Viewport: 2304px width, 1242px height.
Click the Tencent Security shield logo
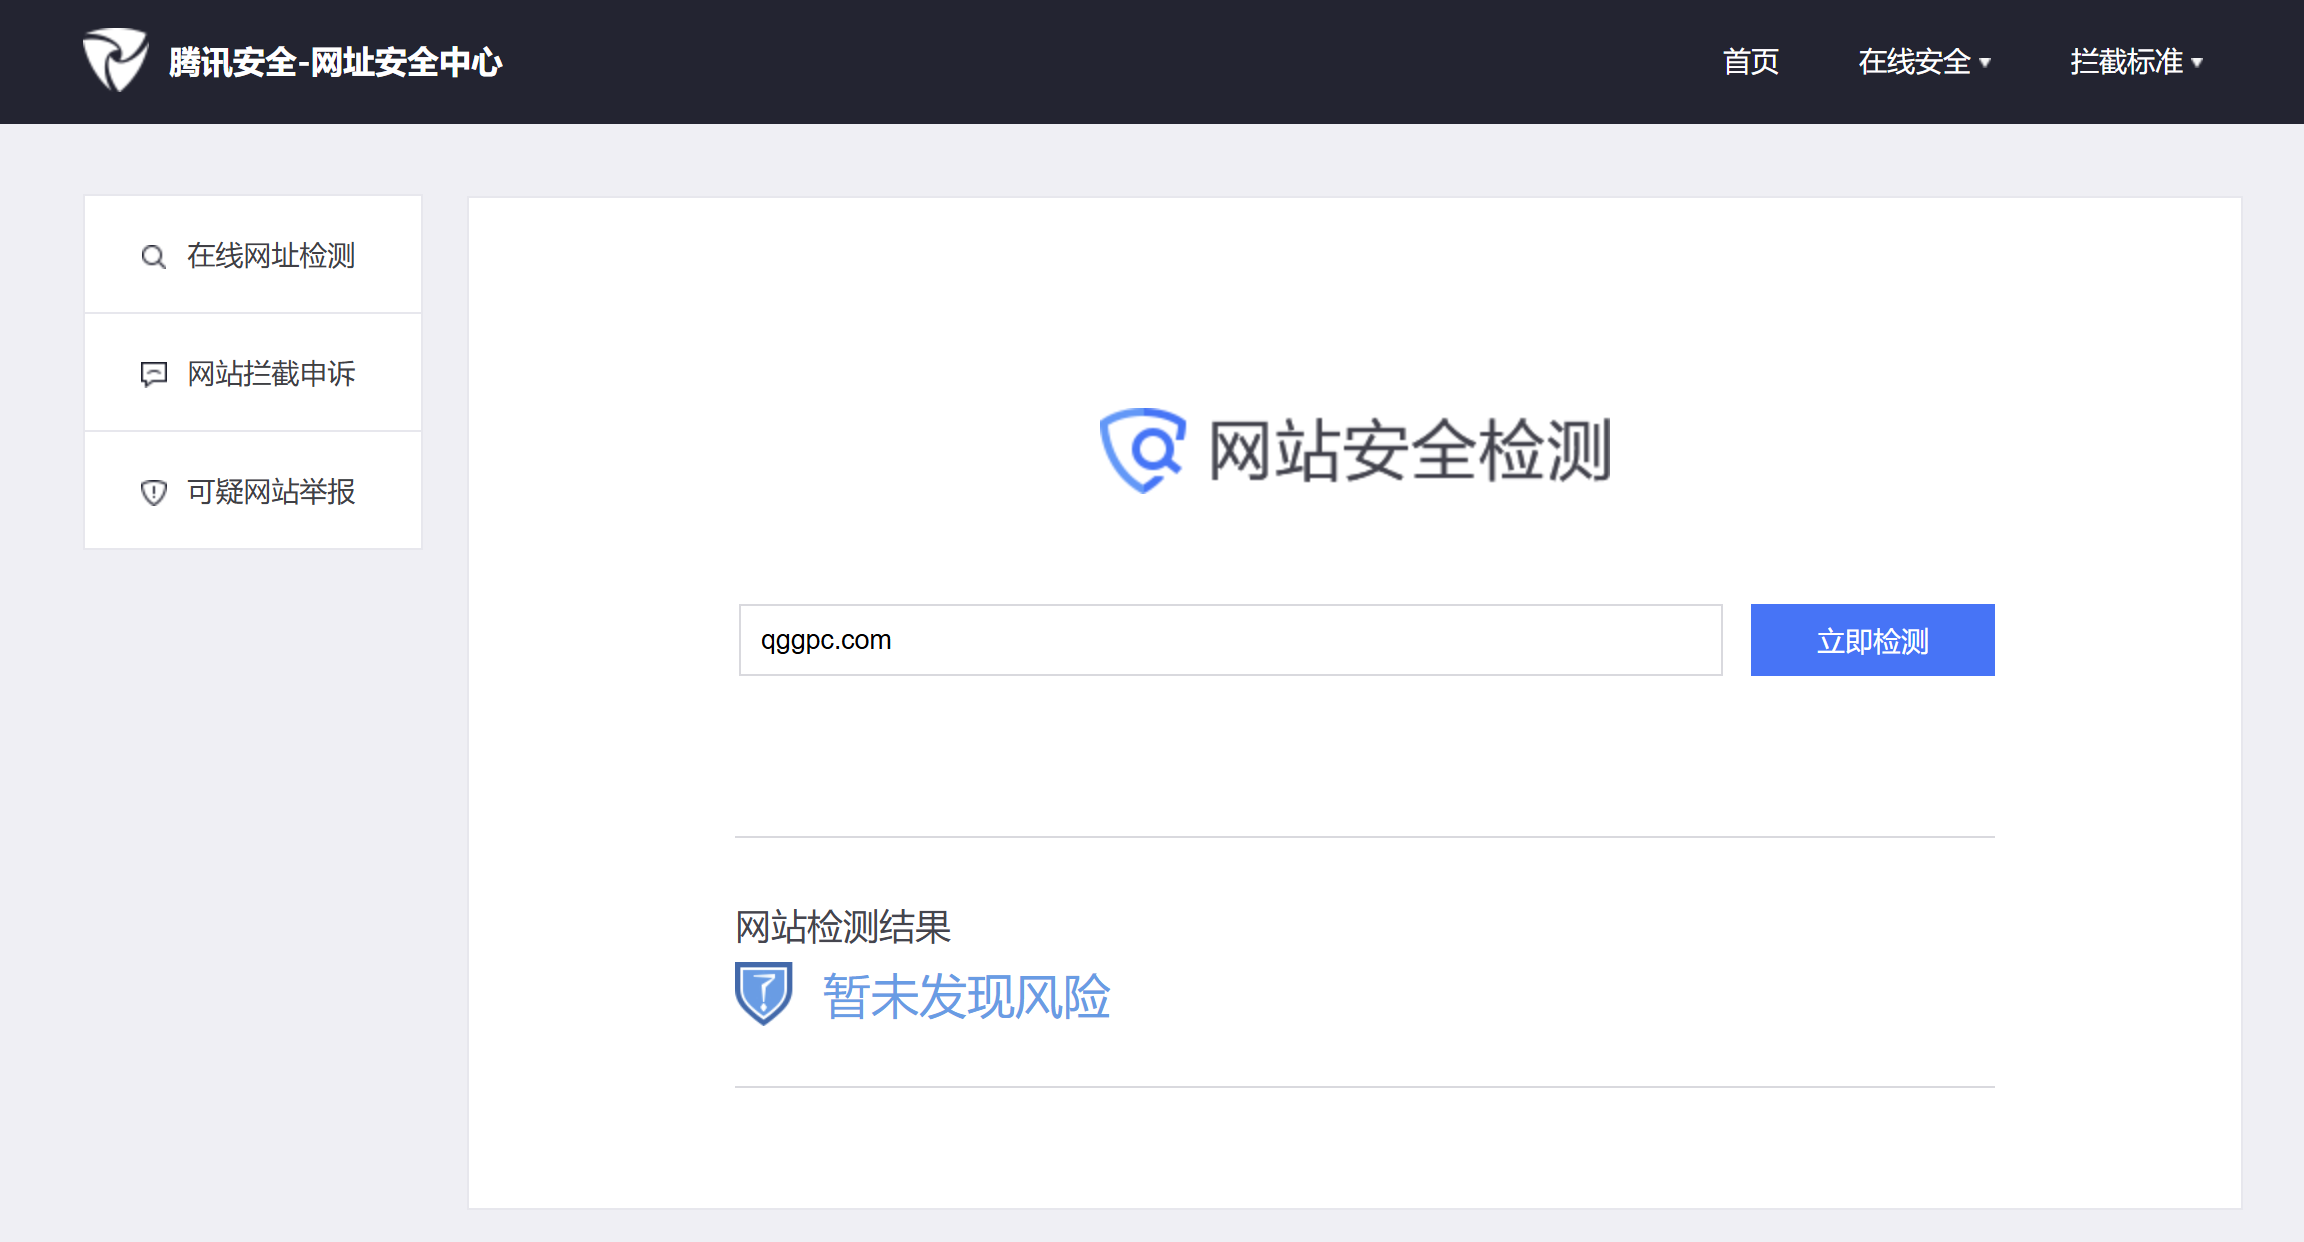115,61
